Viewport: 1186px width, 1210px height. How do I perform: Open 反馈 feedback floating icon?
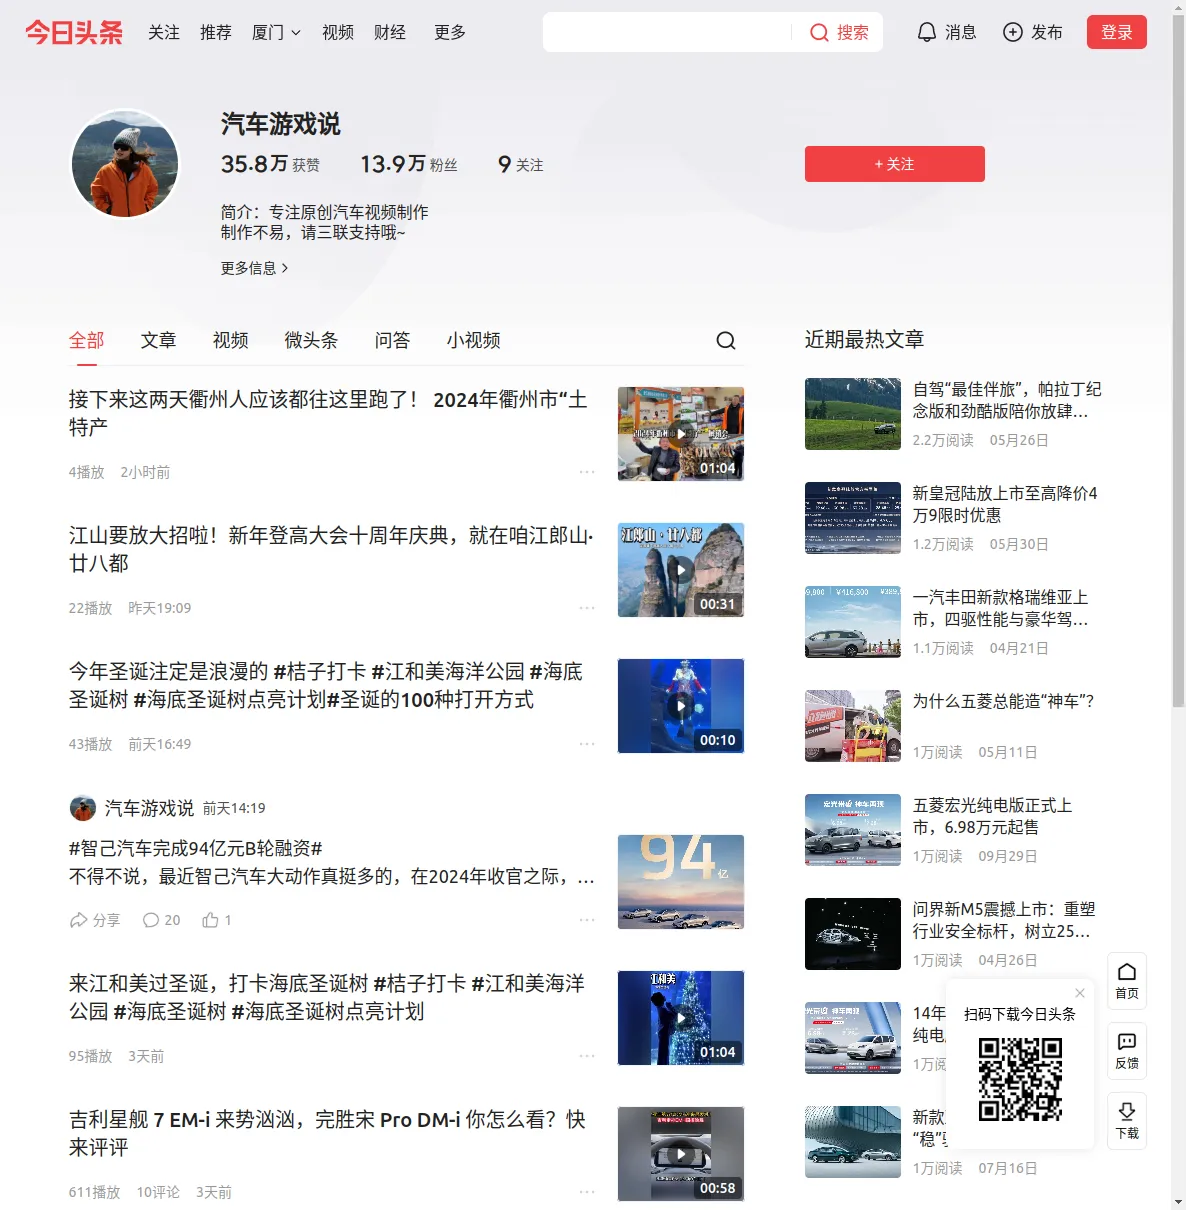point(1127,1051)
